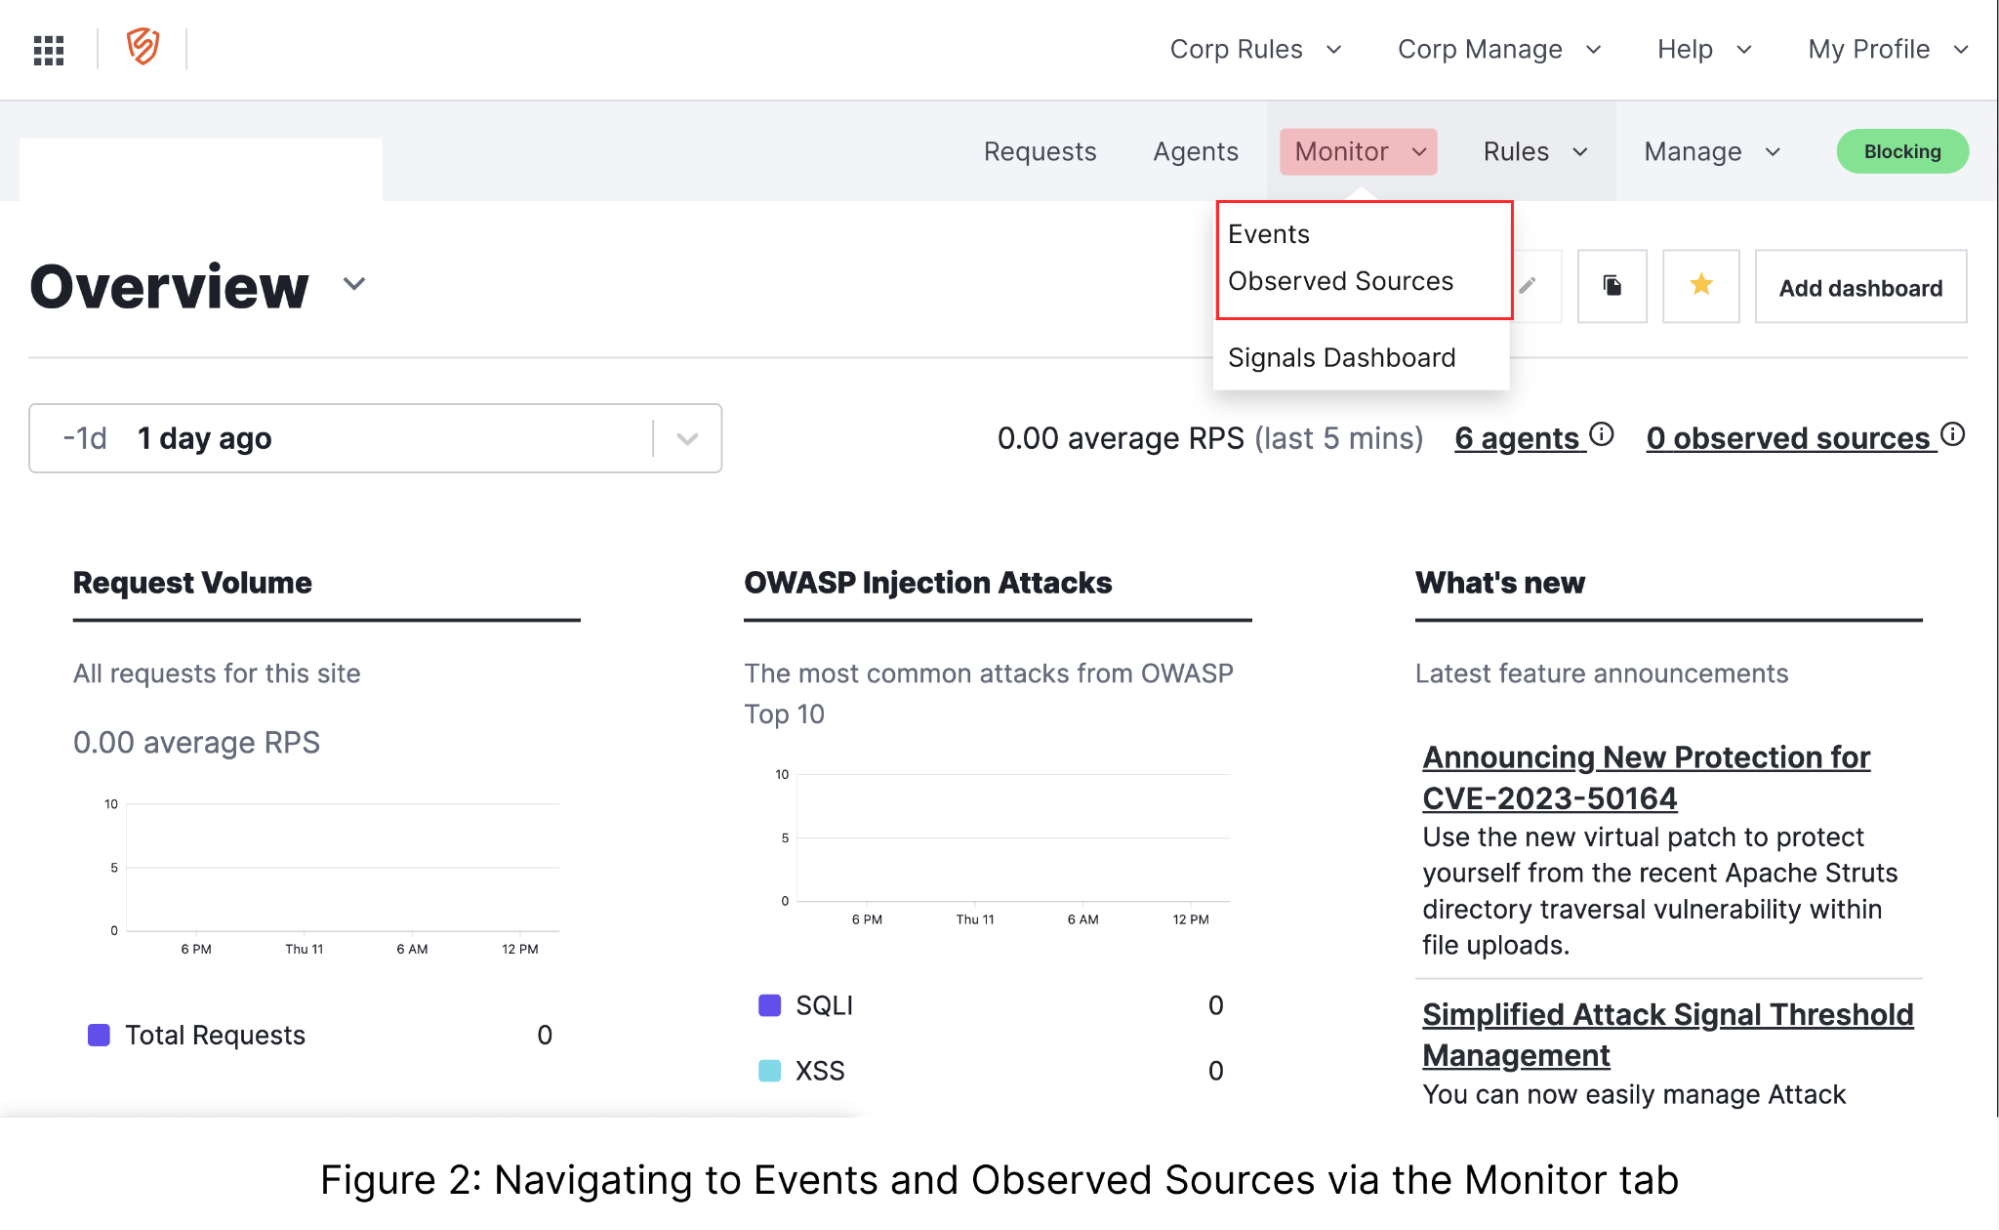Toggle the XSS legend series
Image resolution: width=1999 pixels, height=1230 pixels.
tap(769, 1071)
